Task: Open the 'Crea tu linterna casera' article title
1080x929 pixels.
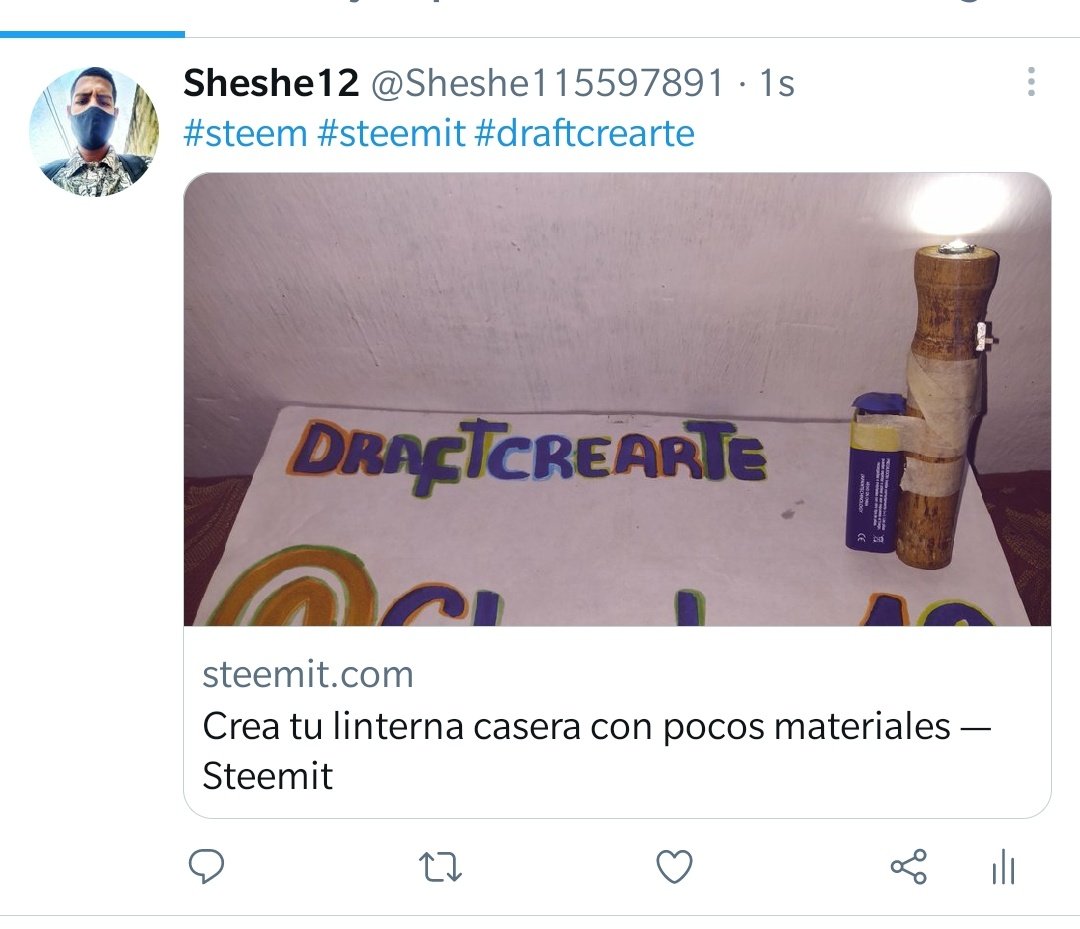Action: pyautogui.click(x=596, y=751)
